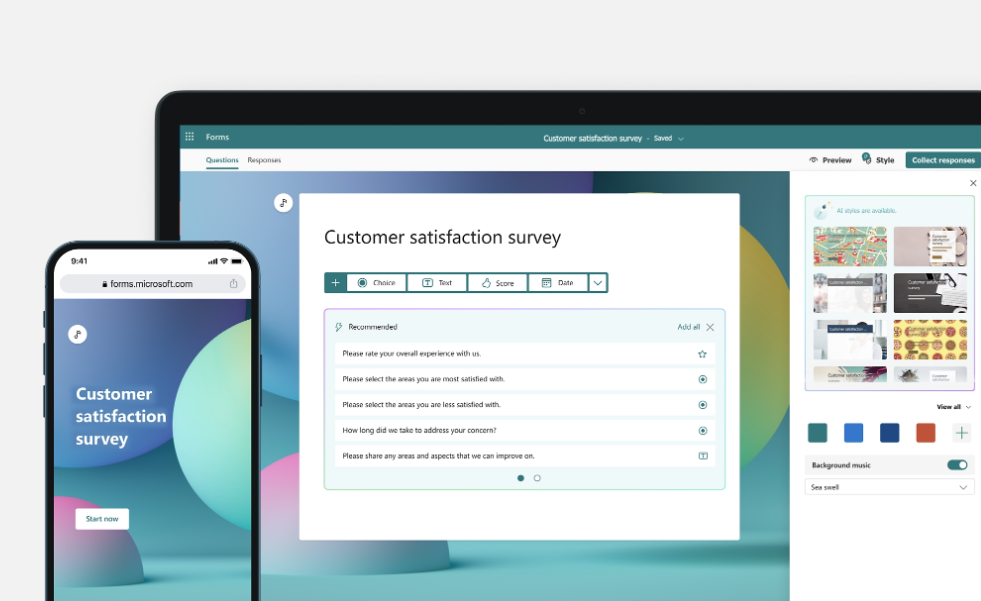Screen dimensions: 981x601
Task: Switch to the Responses tab
Action: click(264, 160)
